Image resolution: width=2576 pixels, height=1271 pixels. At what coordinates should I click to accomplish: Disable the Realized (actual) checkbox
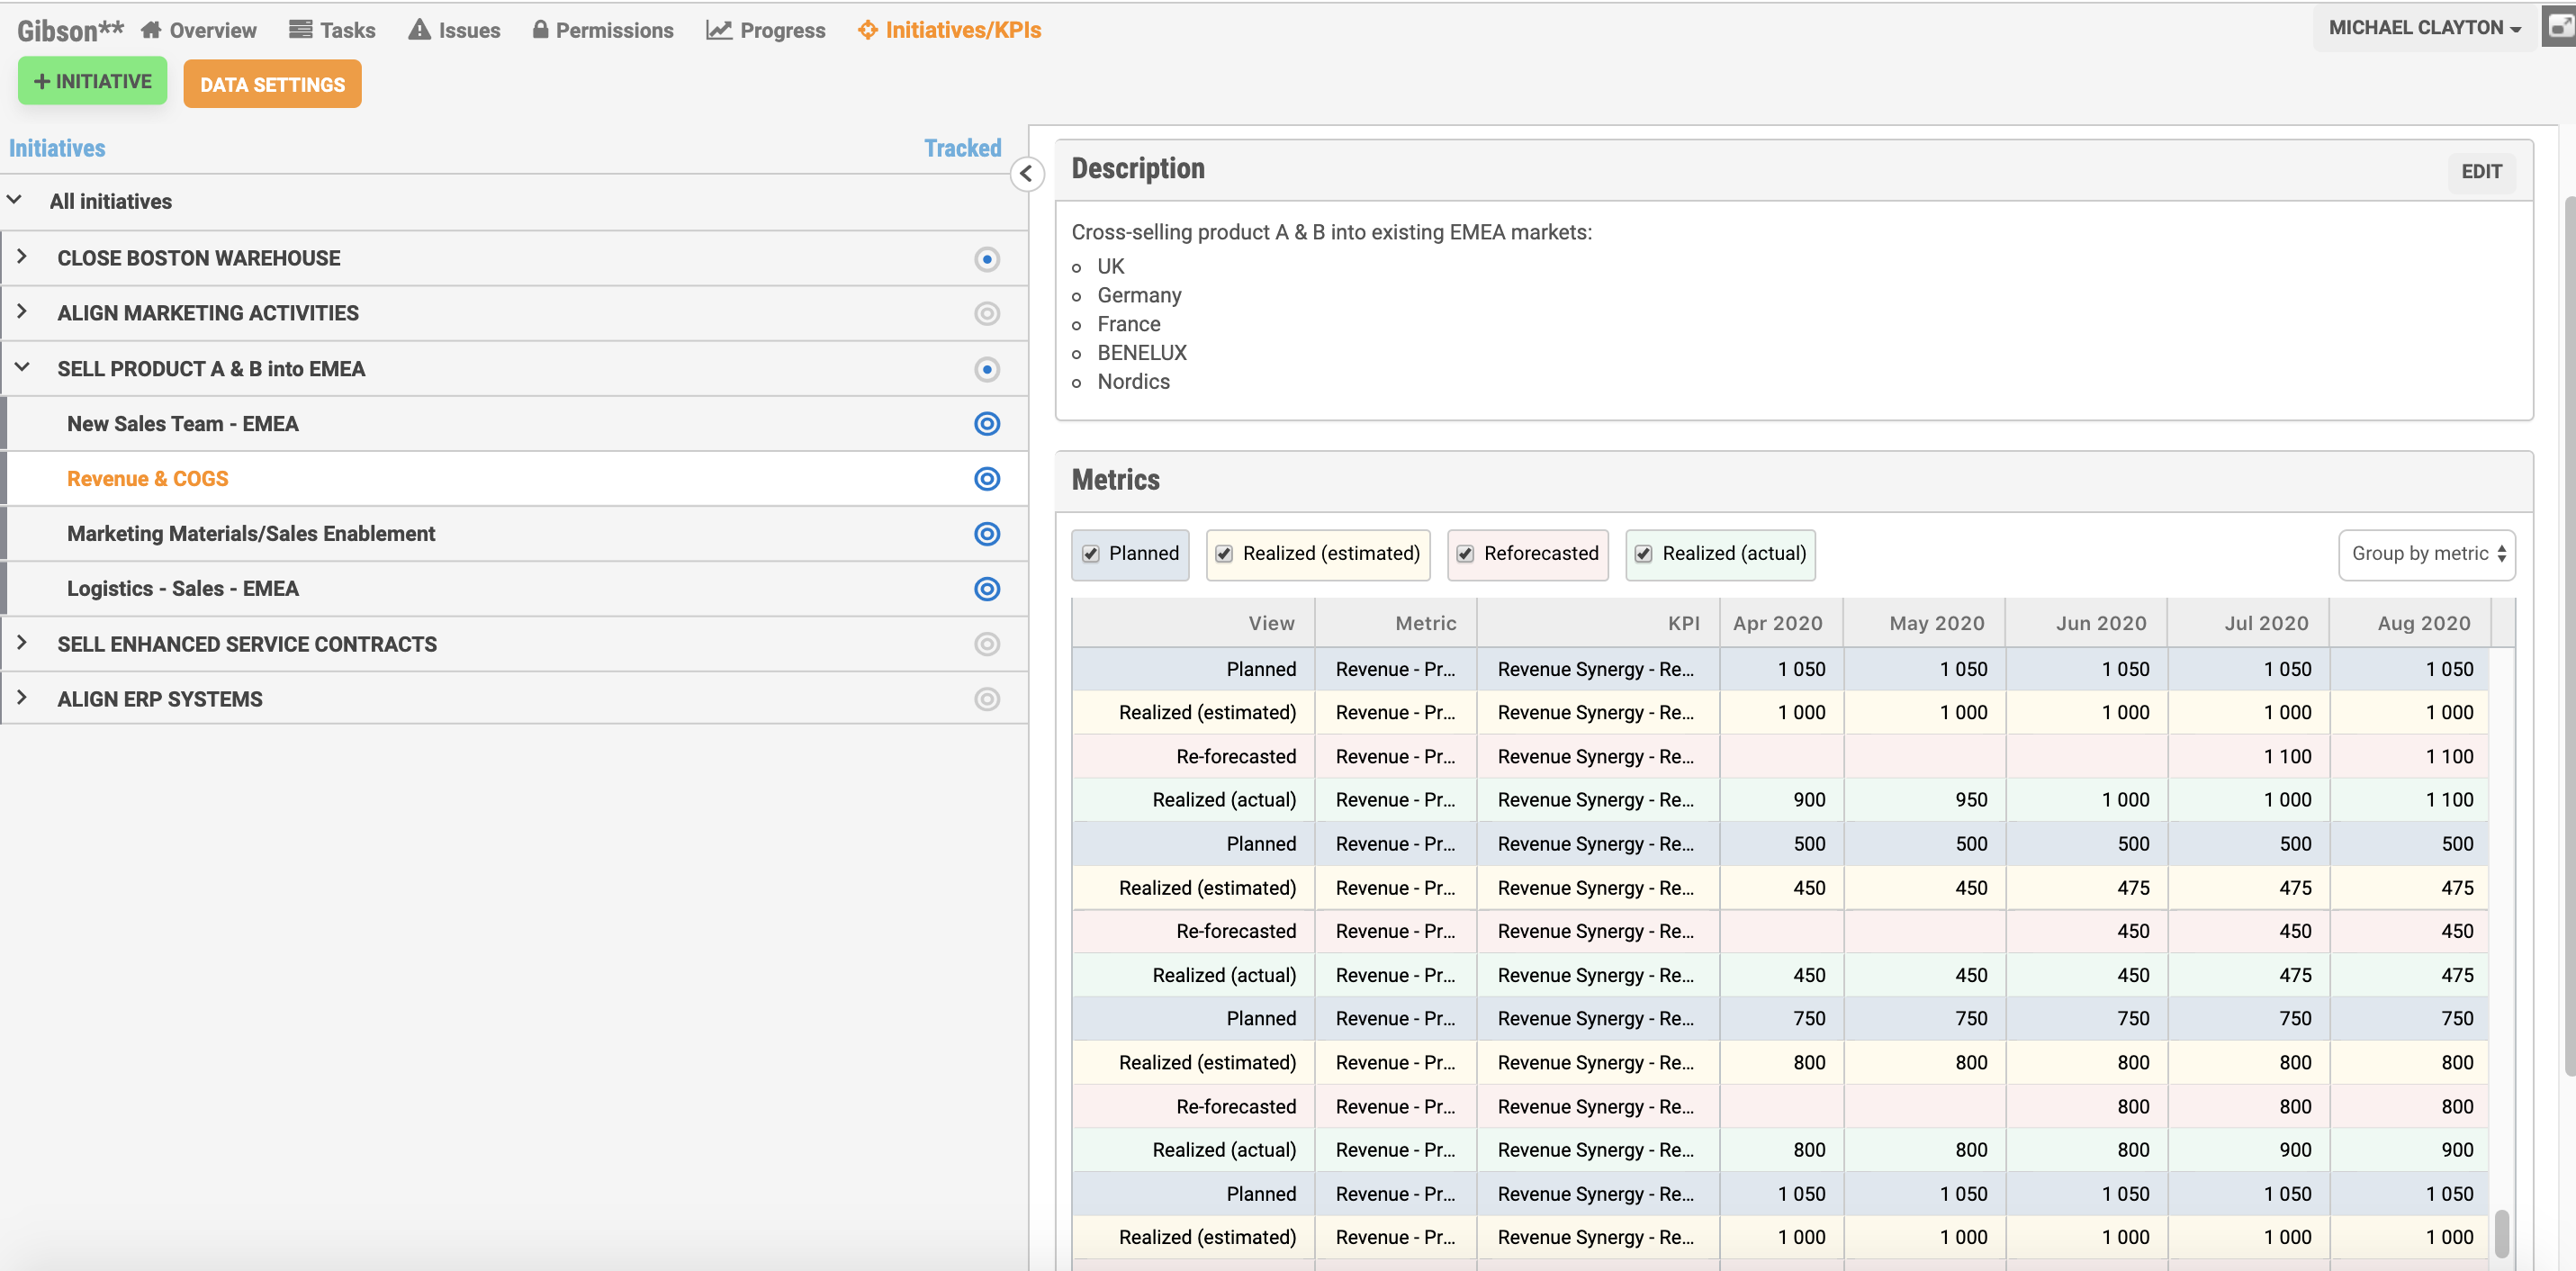point(1643,554)
